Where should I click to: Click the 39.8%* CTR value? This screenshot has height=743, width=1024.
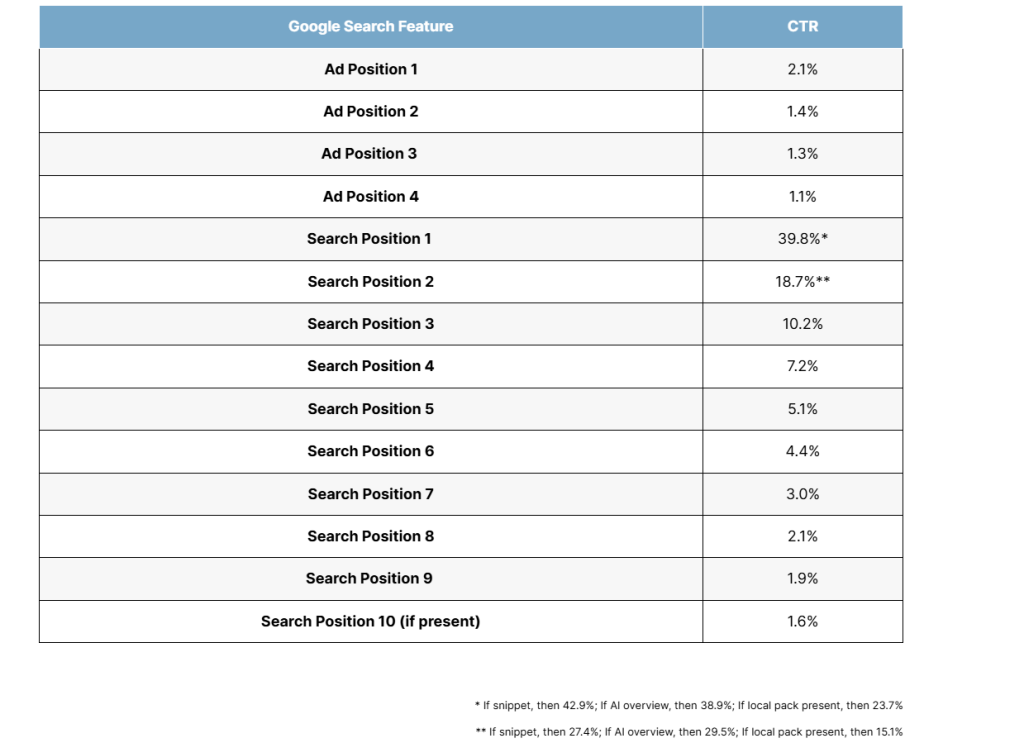point(802,239)
